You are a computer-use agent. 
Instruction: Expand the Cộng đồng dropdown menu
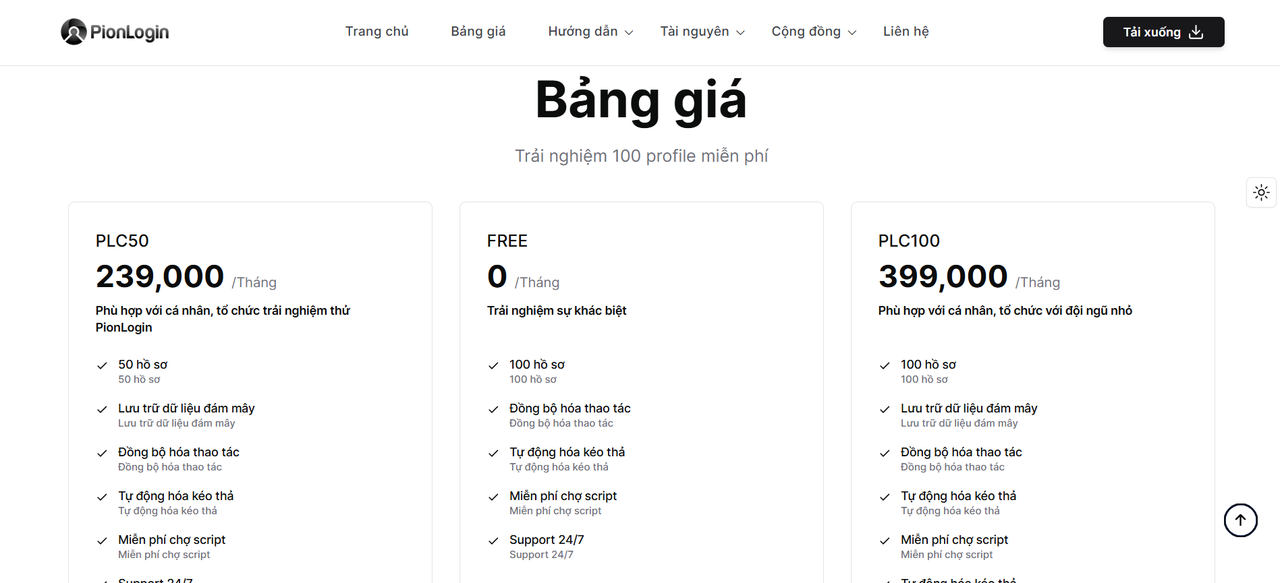(814, 32)
